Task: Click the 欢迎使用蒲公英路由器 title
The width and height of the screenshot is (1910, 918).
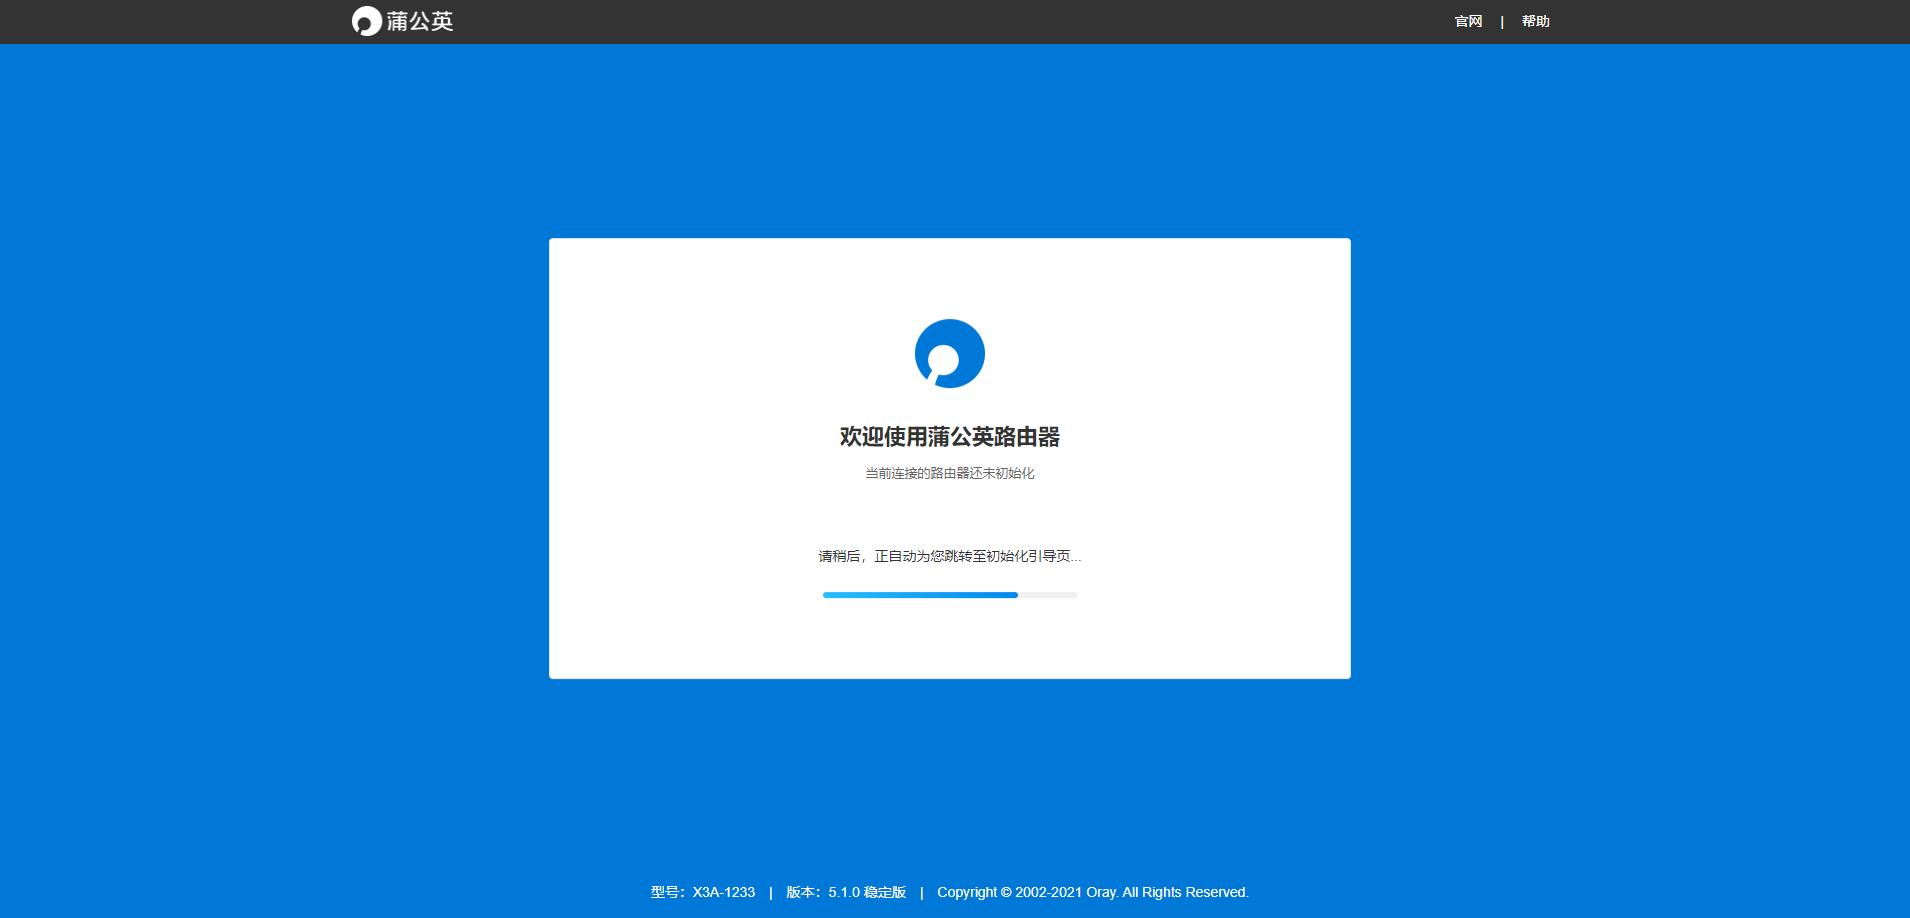Action: click(949, 437)
